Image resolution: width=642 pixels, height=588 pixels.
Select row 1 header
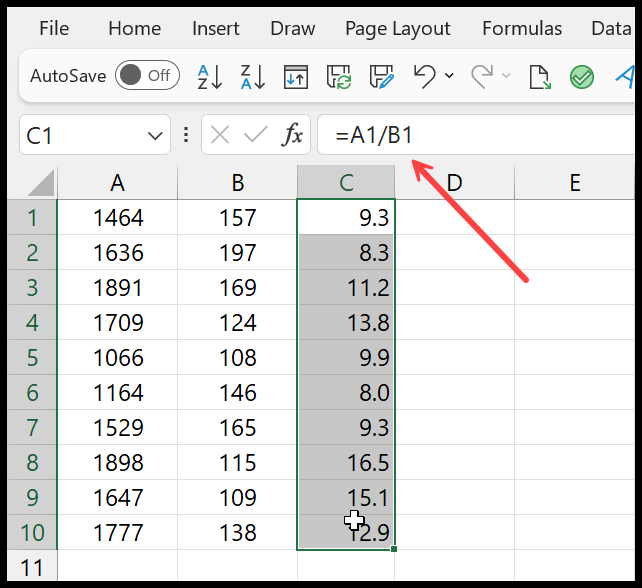coord(32,217)
